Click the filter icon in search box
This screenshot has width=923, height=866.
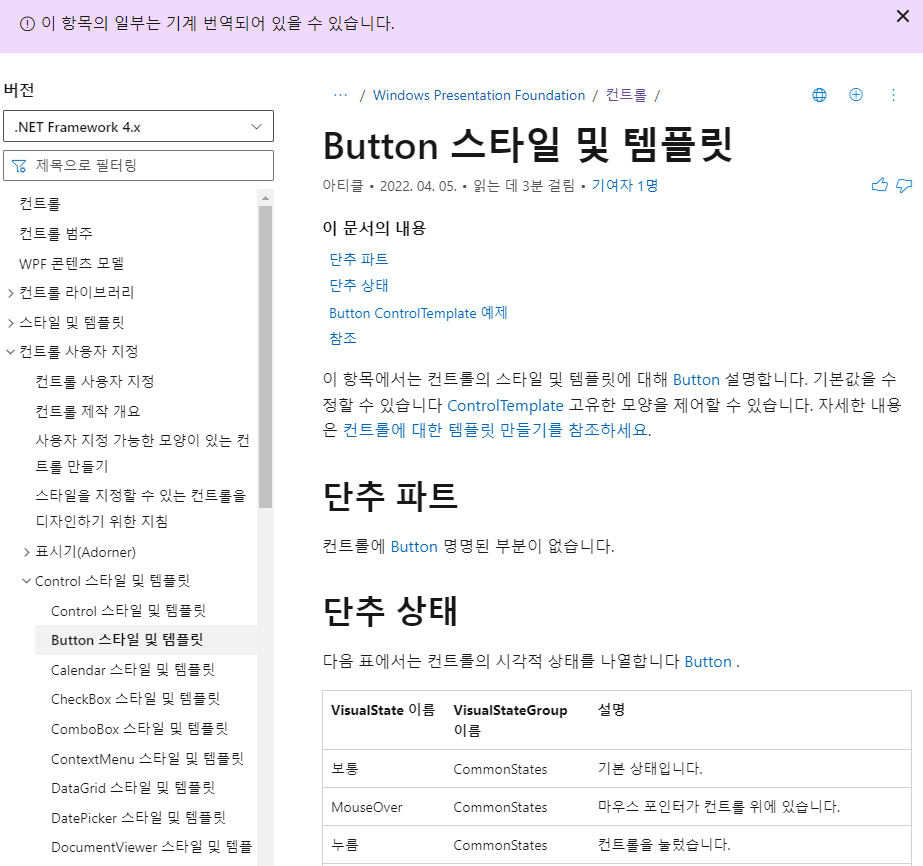19,166
